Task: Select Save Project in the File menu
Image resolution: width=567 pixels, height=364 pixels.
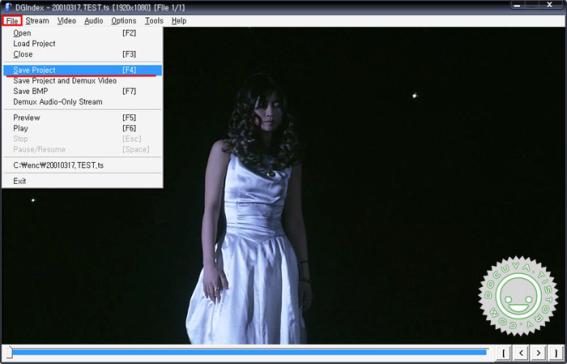Action: point(82,70)
